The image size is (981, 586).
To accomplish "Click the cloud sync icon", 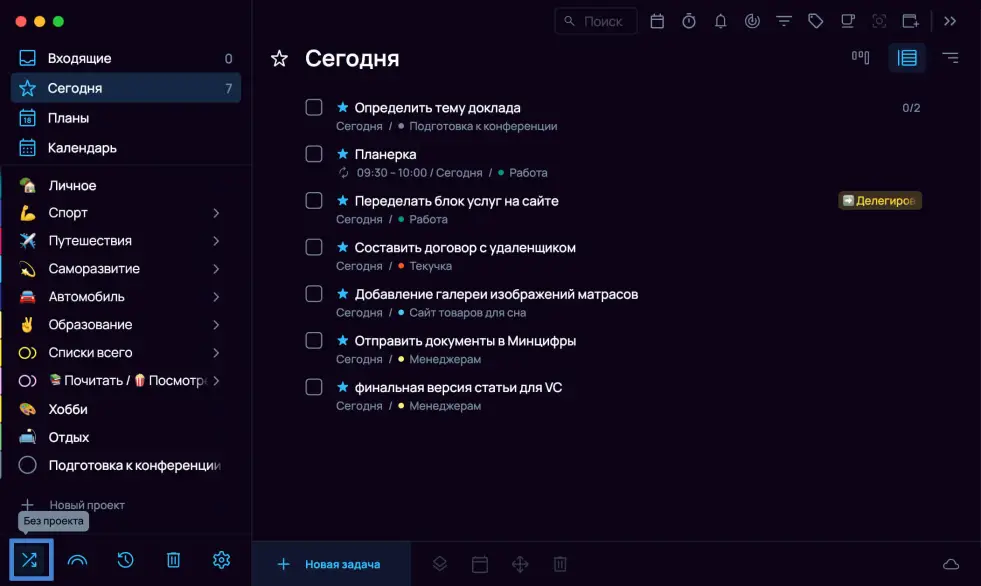I will (x=951, y=565).
